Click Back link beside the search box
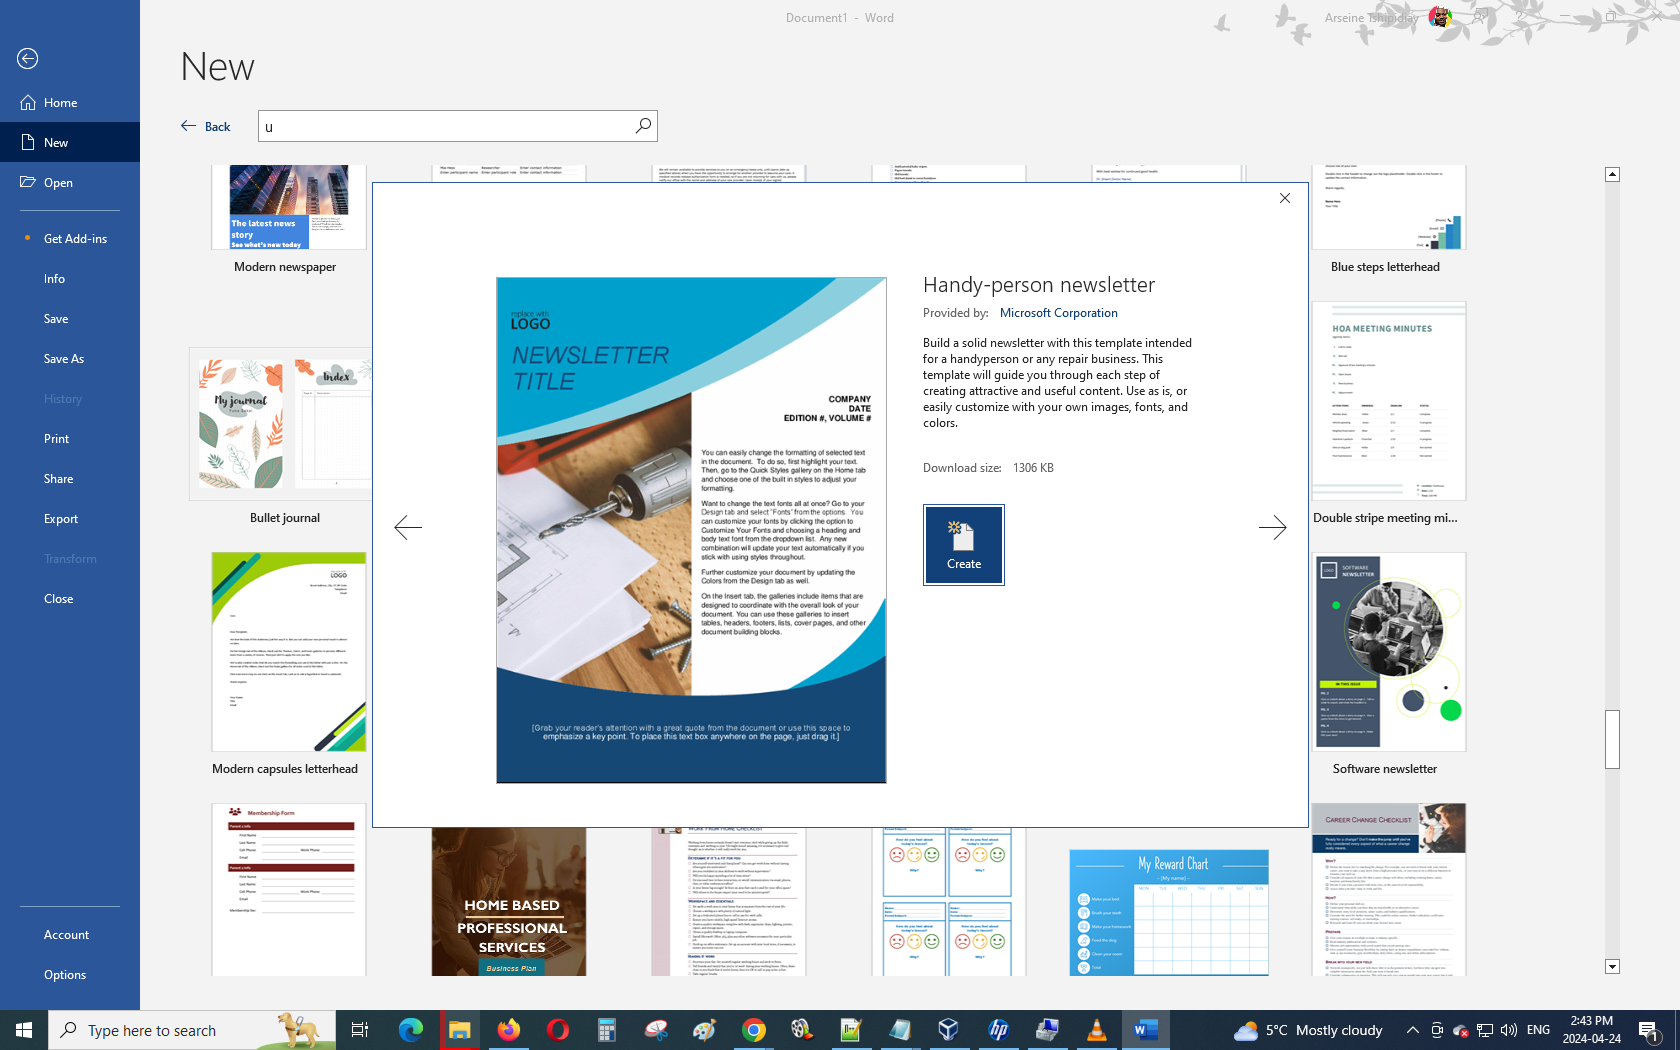Viewport: 1680px width, 1050px height. coord(206,126)
